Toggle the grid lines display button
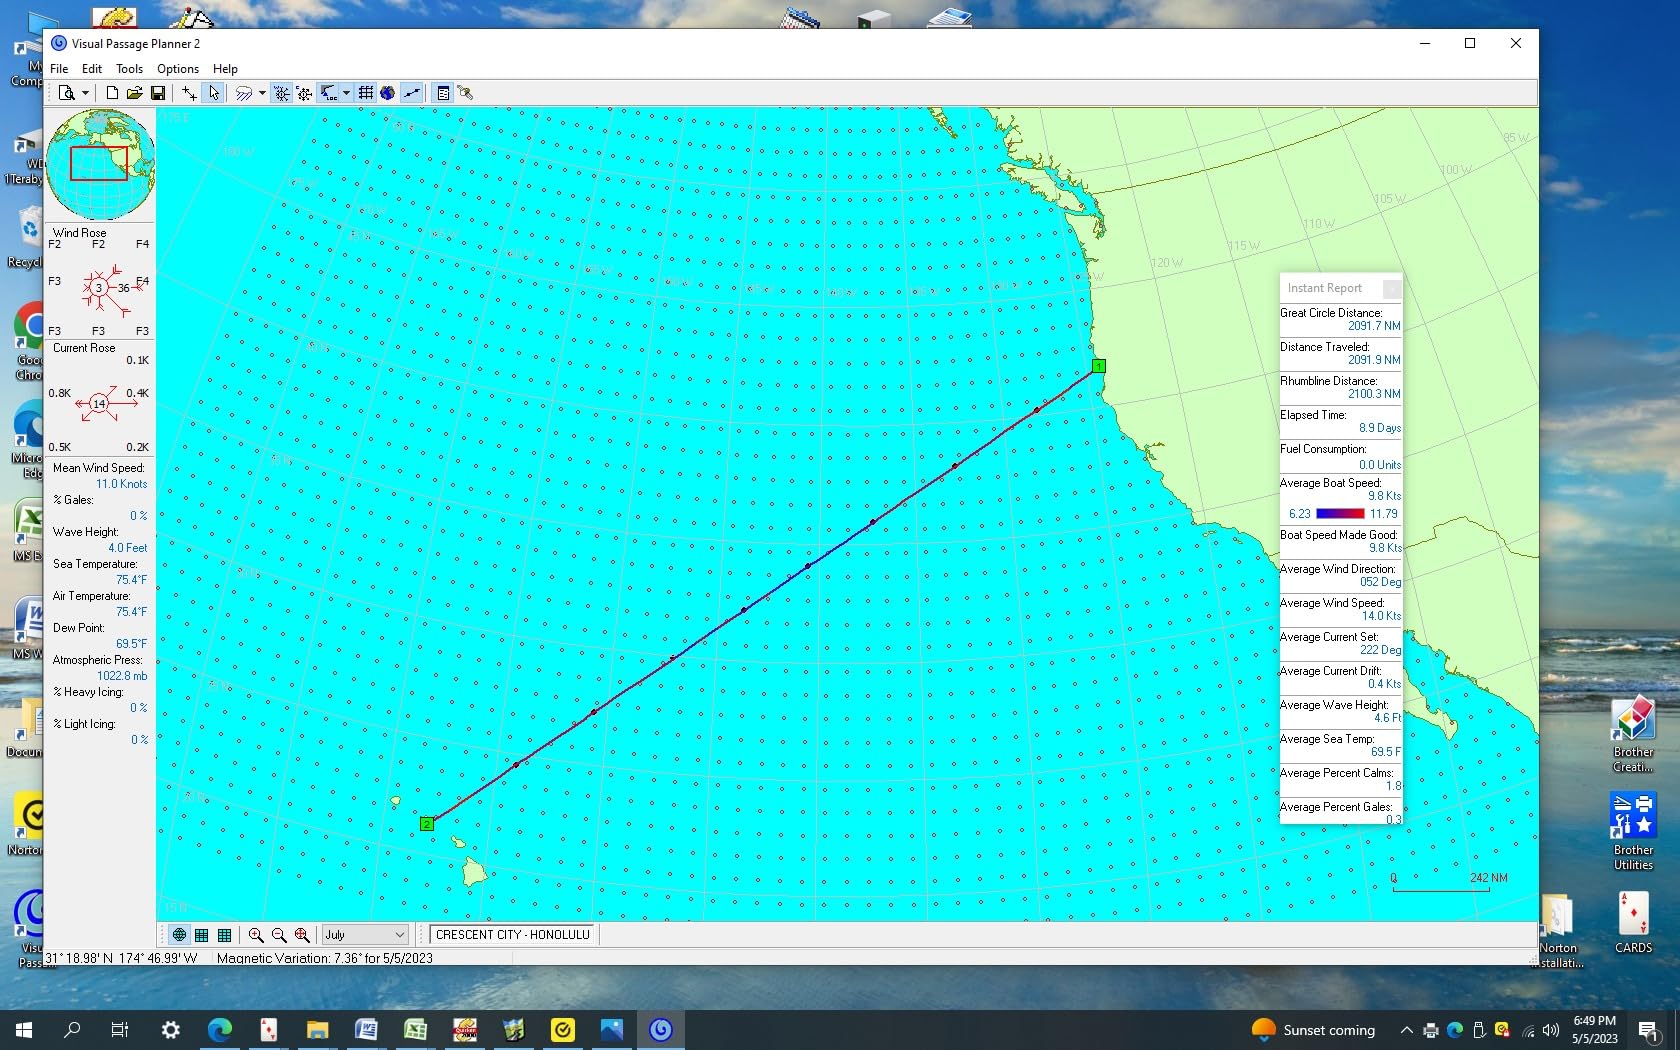This screenshot has height=1050, width=1680. point(366,93)
